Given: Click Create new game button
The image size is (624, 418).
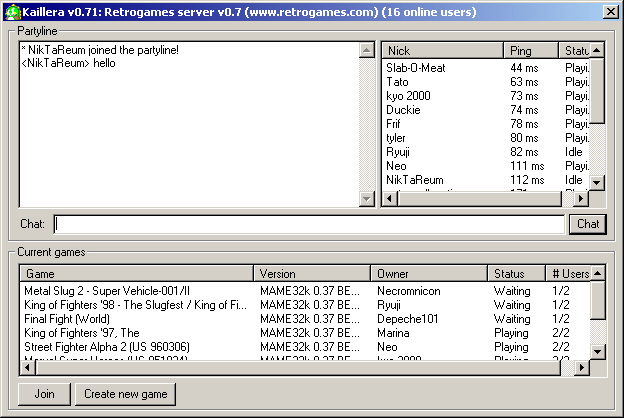Looking at the screenshot, I should [125, 394].
